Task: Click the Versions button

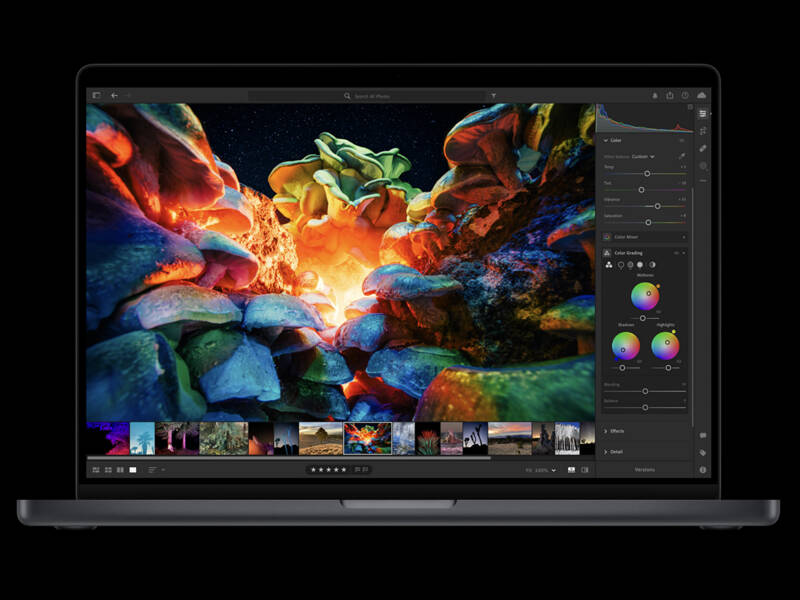Action: pyautogui.click(x=645, y=469)
